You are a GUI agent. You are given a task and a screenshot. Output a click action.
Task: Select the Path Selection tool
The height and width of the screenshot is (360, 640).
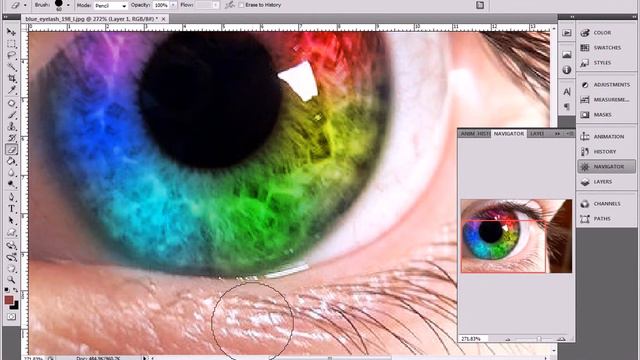point(11,220)
